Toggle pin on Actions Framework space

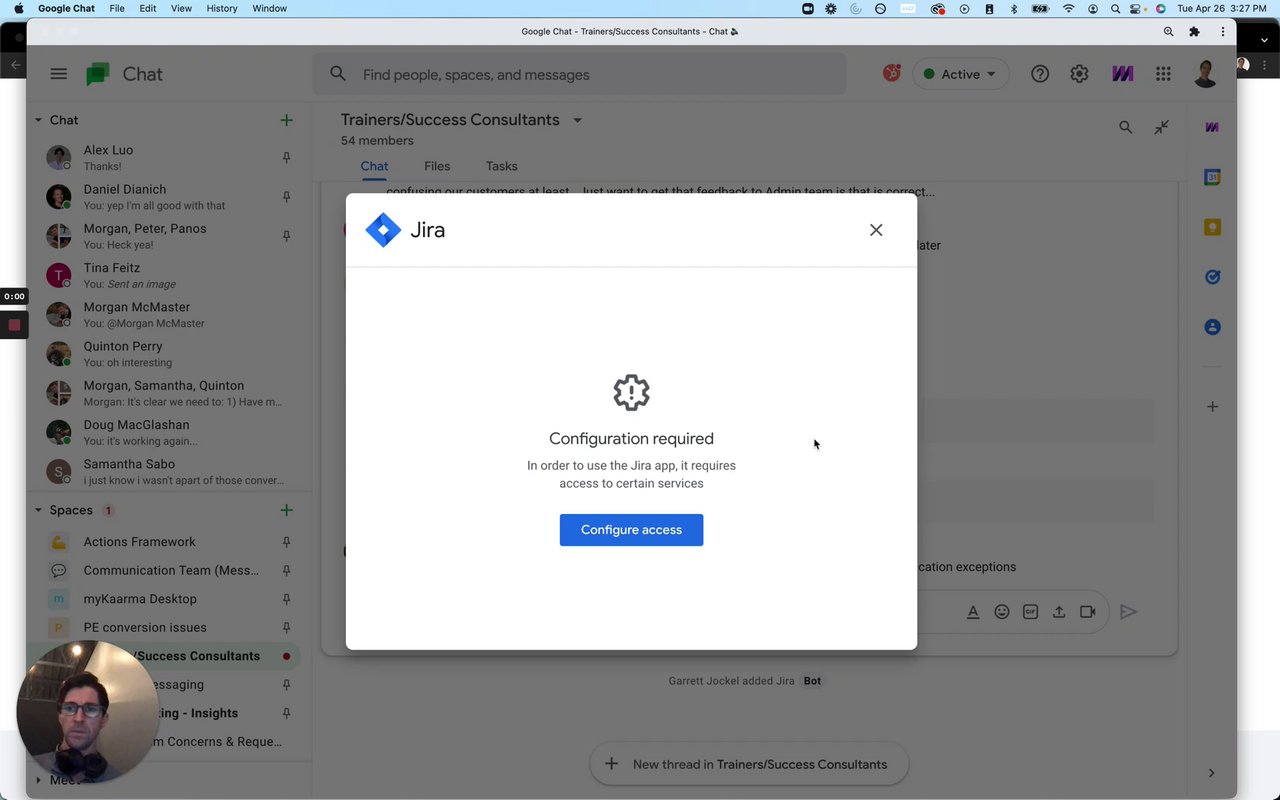(286, 542)
